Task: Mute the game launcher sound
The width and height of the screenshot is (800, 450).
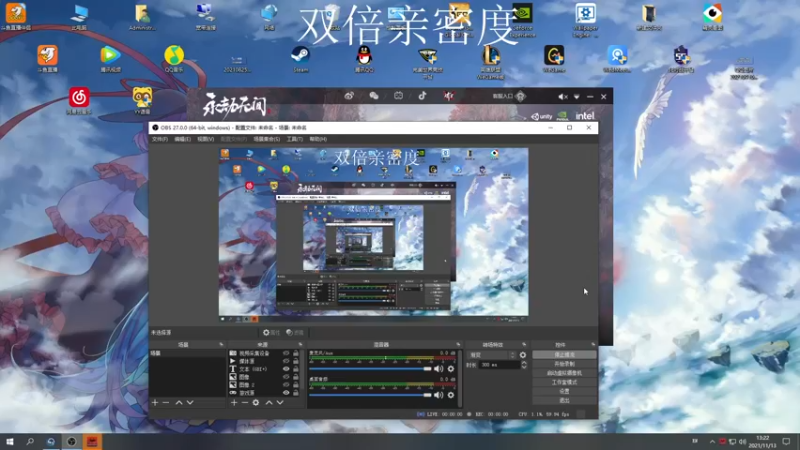Action: (562, 96)
